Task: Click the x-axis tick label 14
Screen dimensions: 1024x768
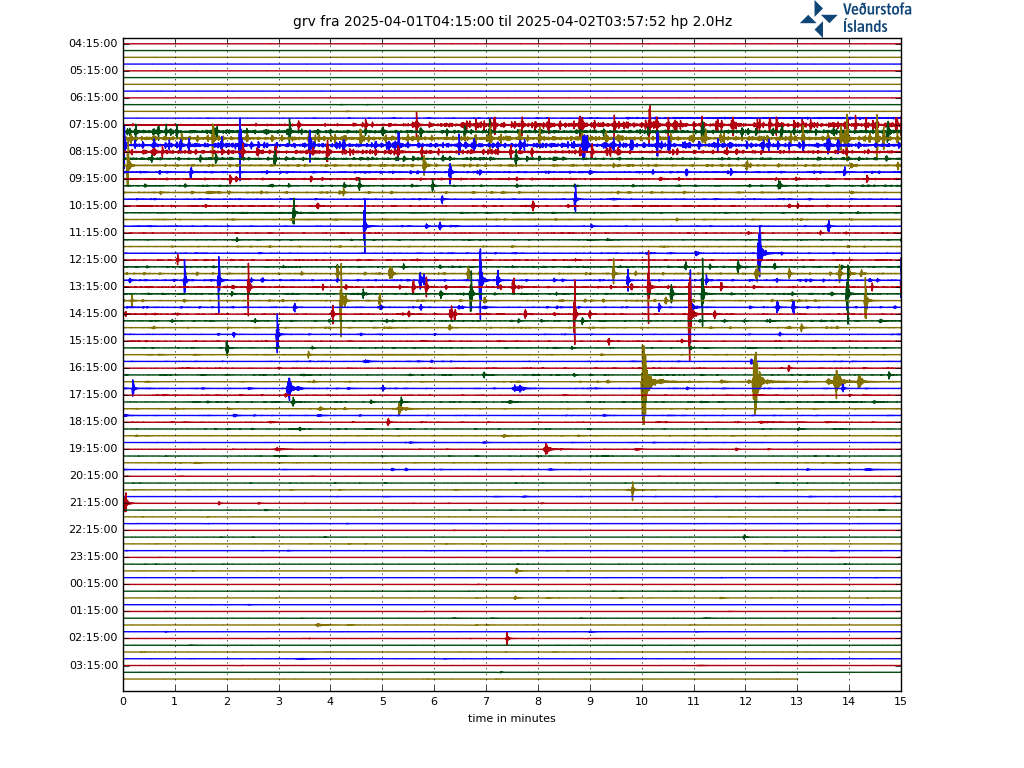Action: pos(848,701)
